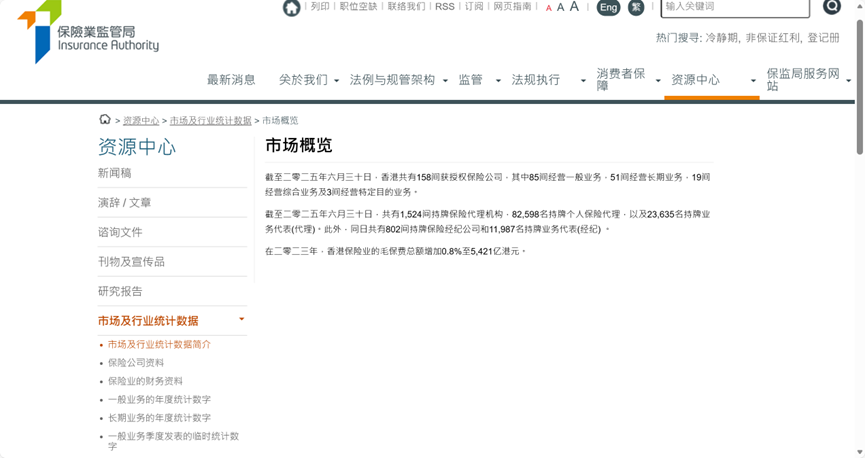The height and width of the screenshot is (458, 865).
Task: Expand the 法例与规管架构 dropdown arrow
Action: click(445, 81)
